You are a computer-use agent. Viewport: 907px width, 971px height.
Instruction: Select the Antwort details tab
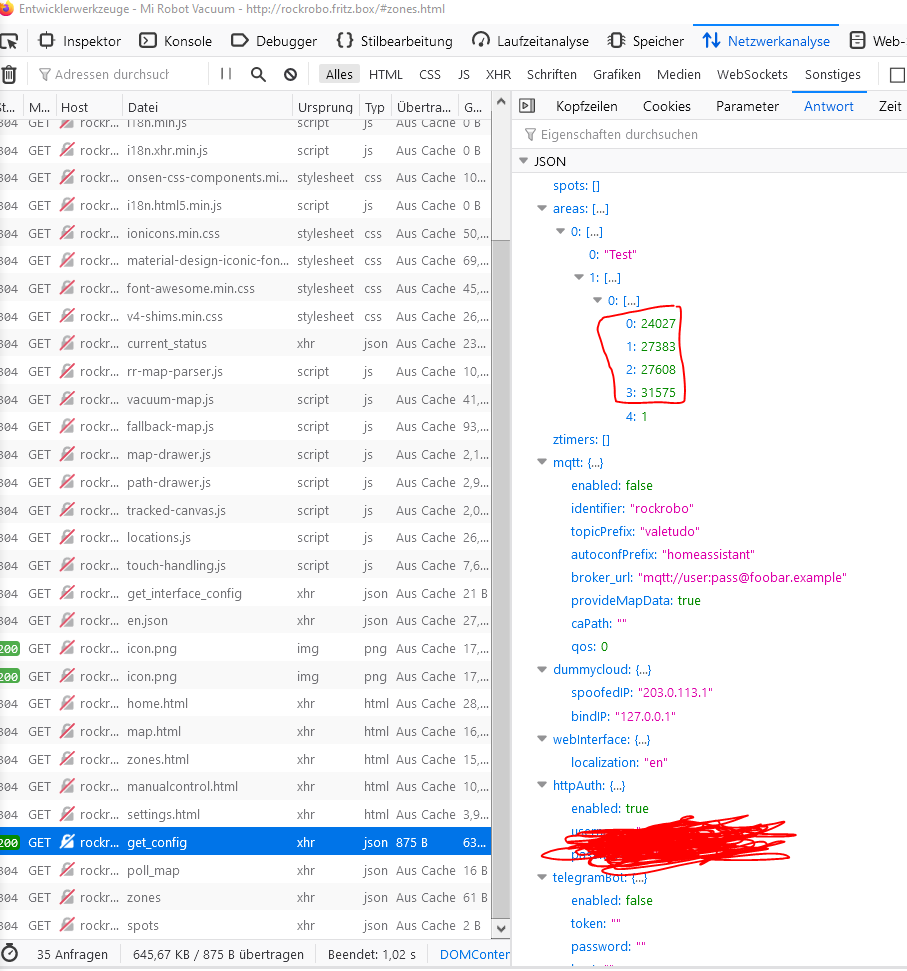pos(828,107)
